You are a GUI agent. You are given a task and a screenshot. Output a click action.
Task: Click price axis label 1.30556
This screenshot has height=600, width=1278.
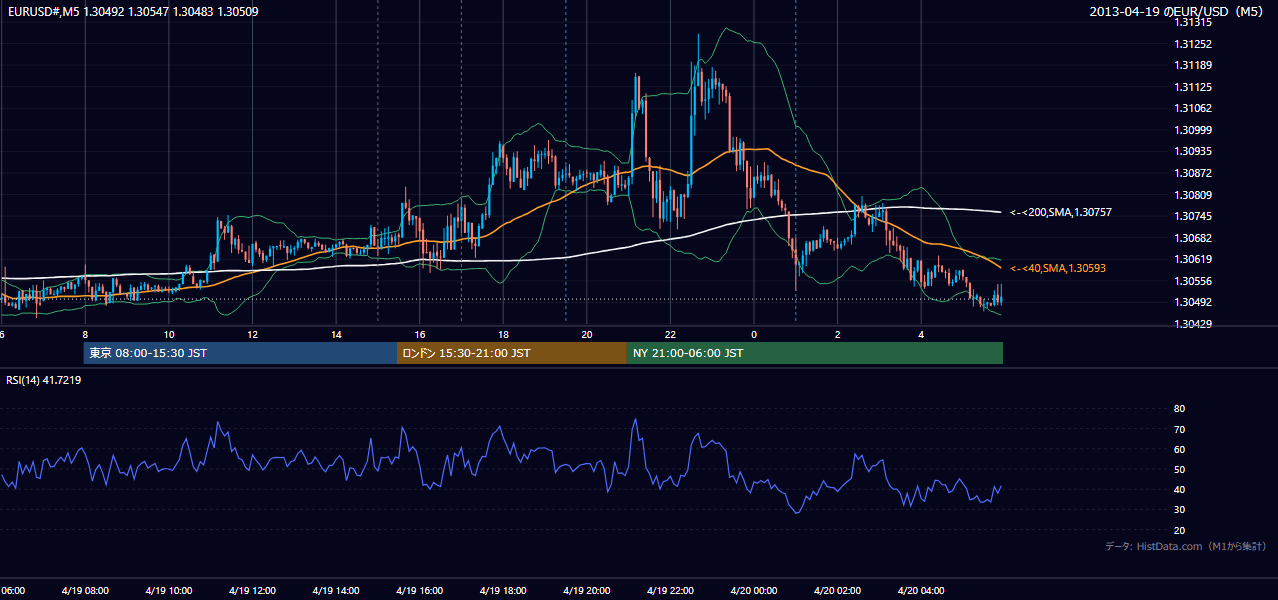(x=1193, y=281)
